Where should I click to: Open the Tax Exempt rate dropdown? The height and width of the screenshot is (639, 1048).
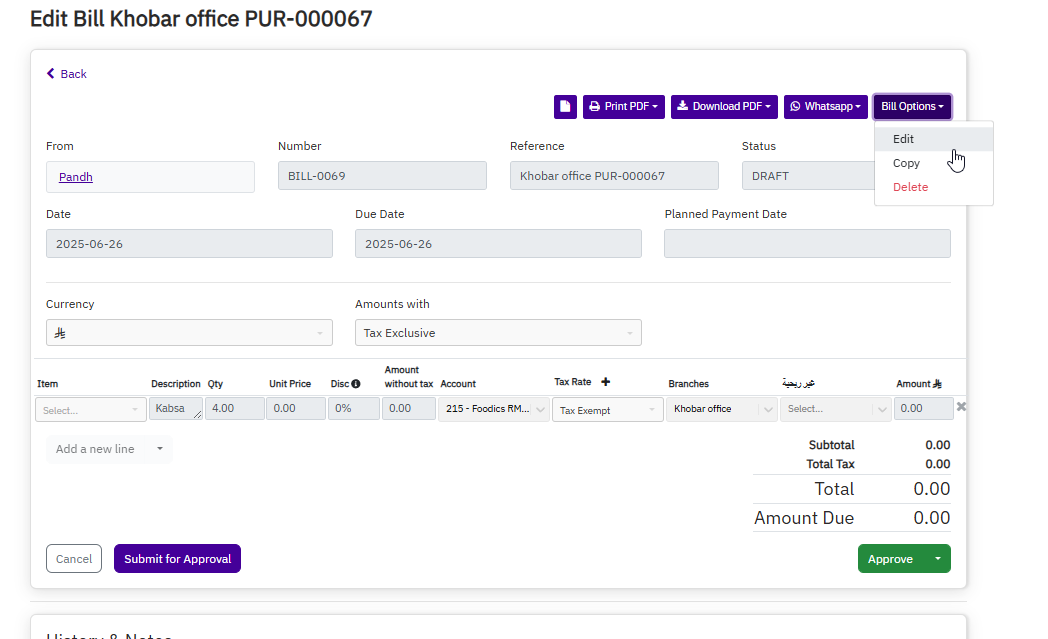(608, 410)
